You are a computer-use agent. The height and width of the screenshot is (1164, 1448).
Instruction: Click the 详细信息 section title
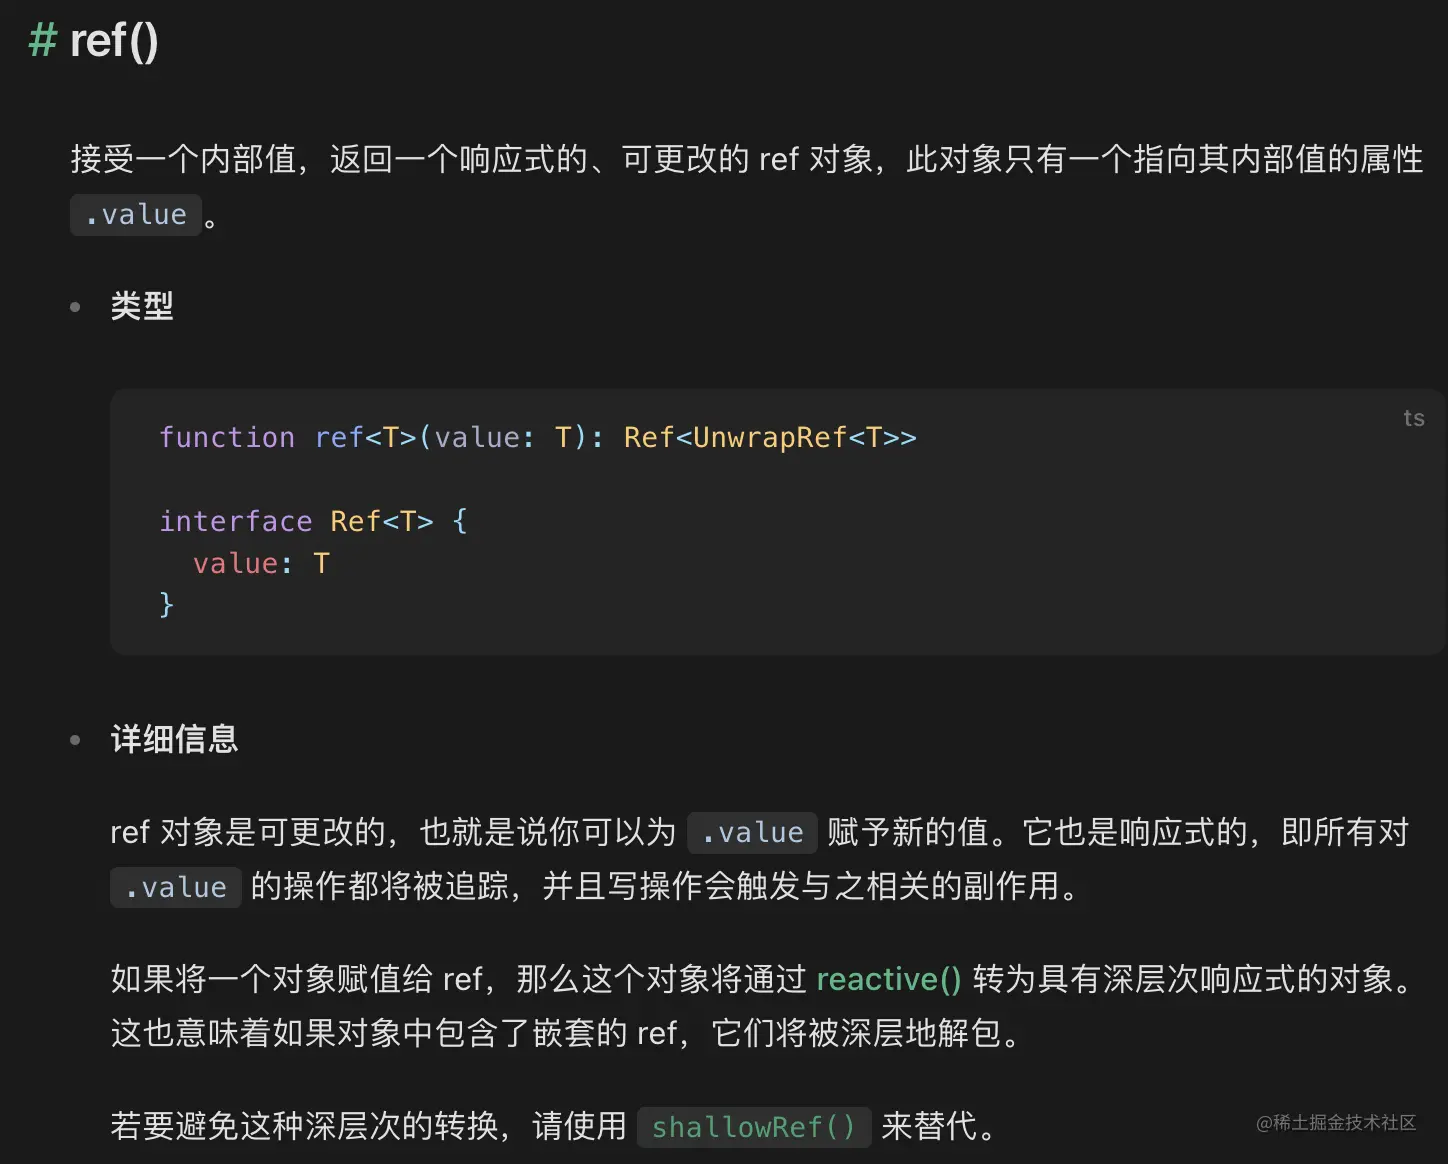[174, 739]
